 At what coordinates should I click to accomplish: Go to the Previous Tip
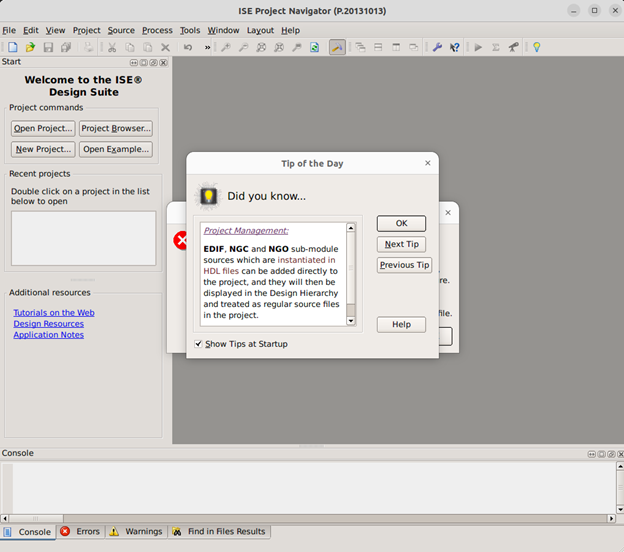pos(404,265)
